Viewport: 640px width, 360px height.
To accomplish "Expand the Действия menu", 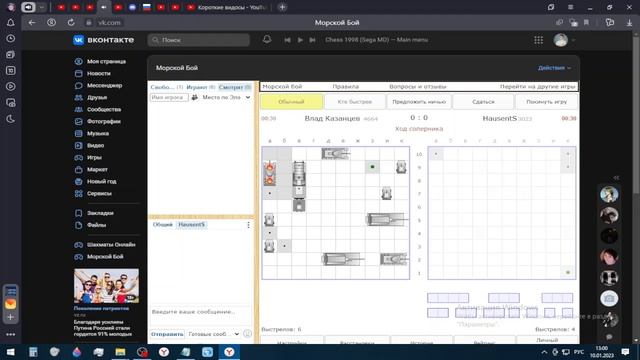I will [x=554, y=68].
